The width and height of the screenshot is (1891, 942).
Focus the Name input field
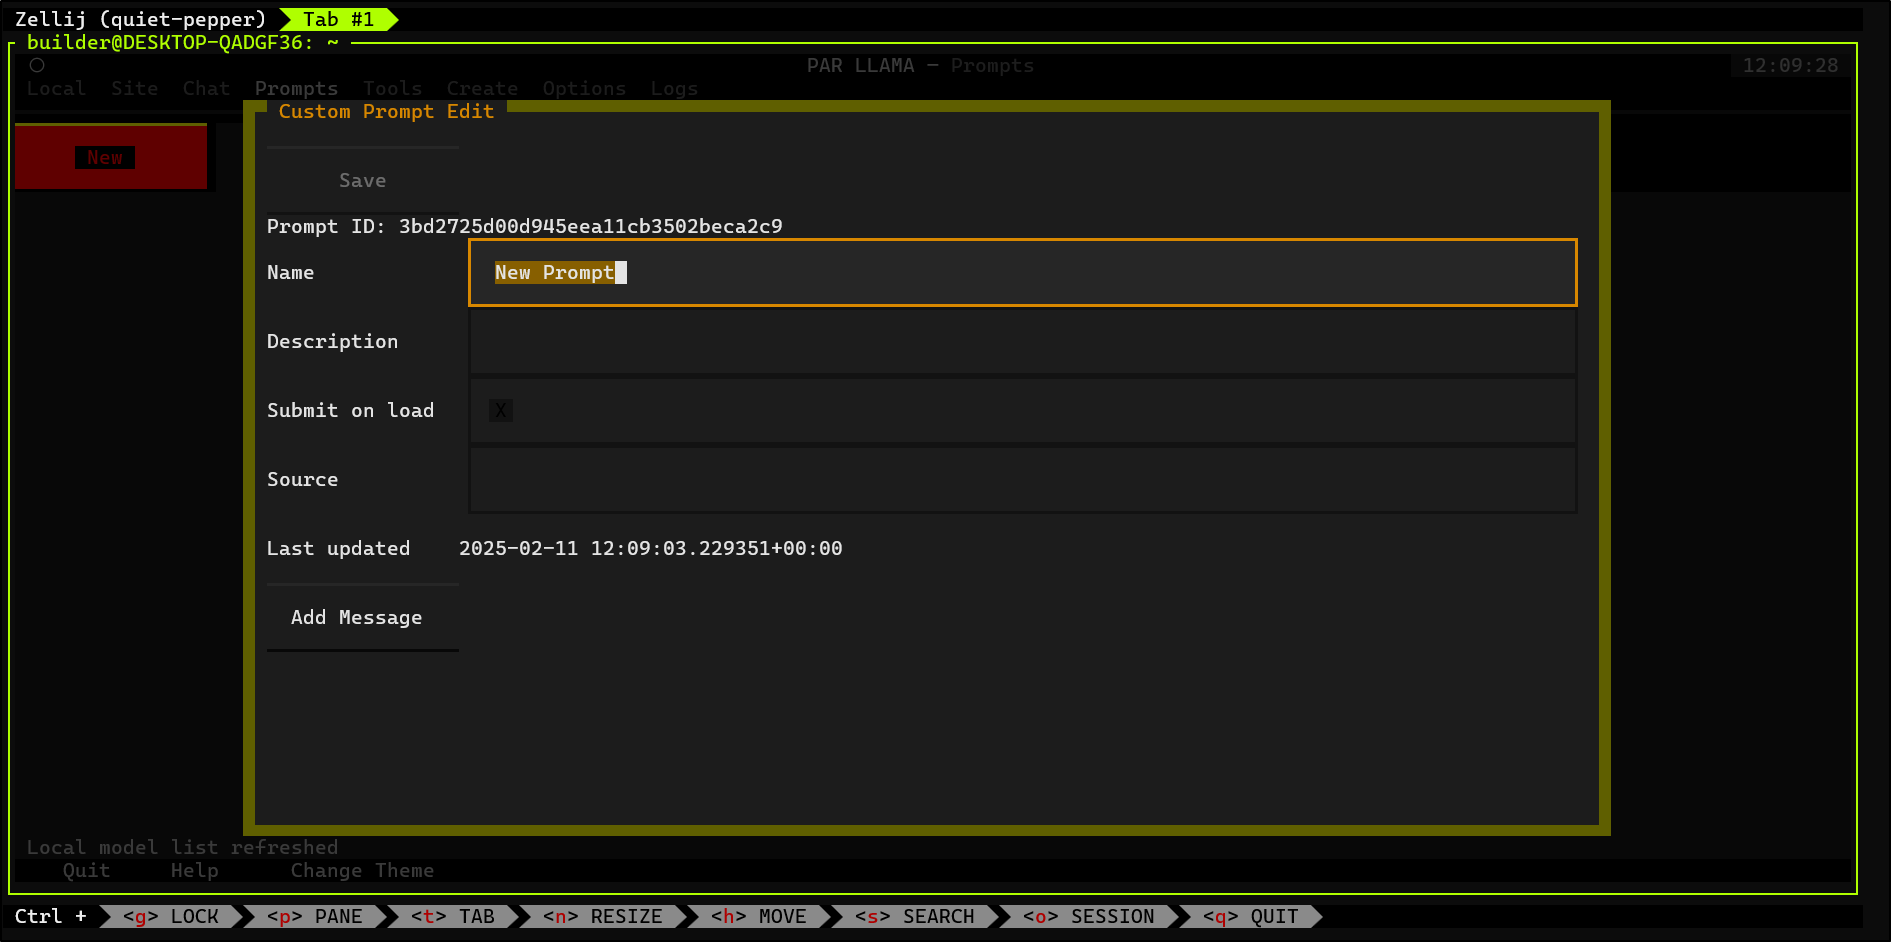pos(1021,272)
